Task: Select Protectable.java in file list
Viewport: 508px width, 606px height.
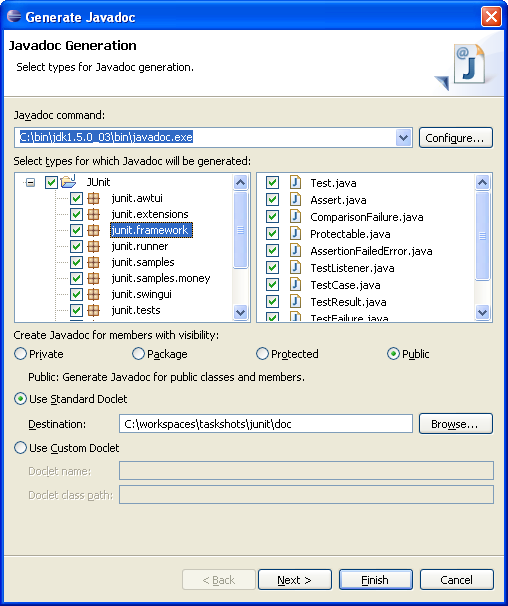Action: (350, 234)
